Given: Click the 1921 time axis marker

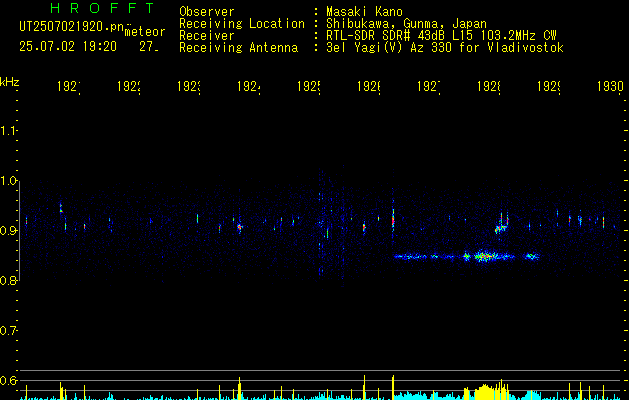Looking at the screenshot, I should tap(69, 86).
